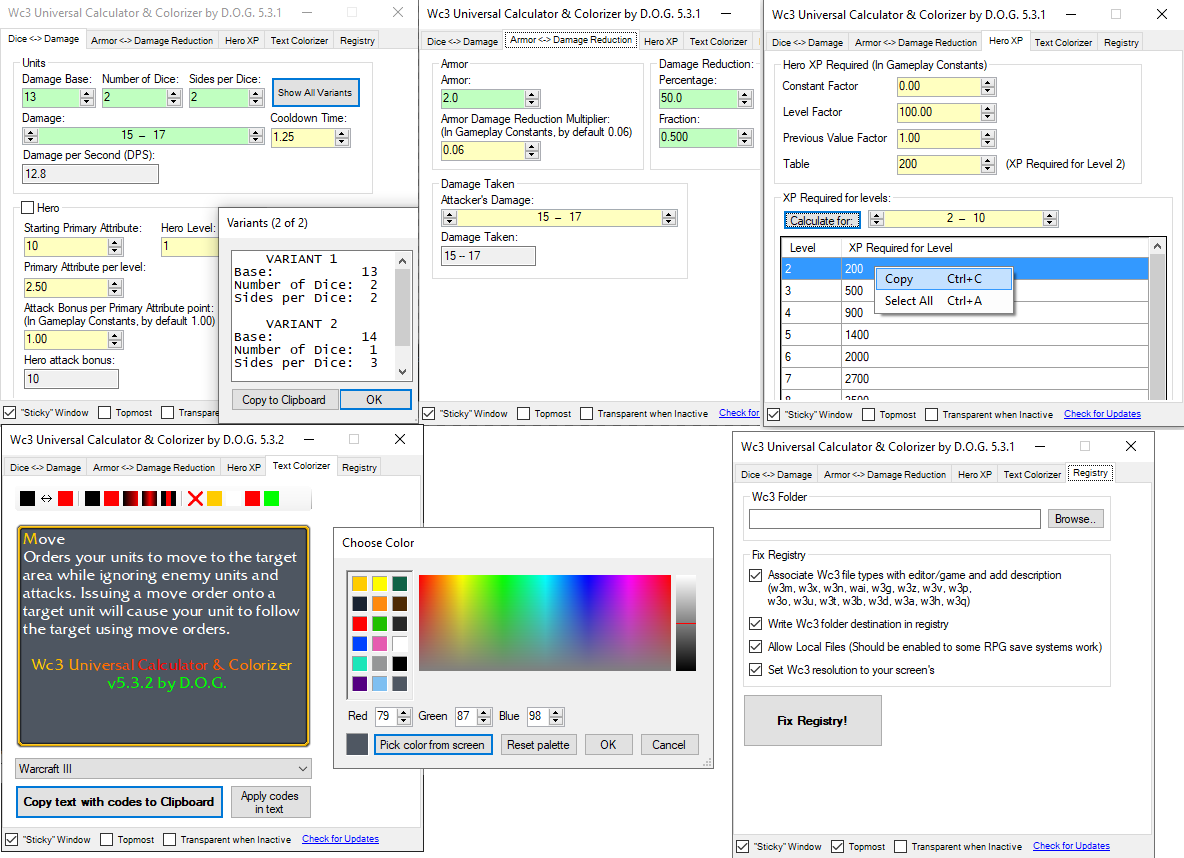This screenshot has width=1184, height=858.
Task: Enable the Hero checkbox
Action: coord(28,208)
